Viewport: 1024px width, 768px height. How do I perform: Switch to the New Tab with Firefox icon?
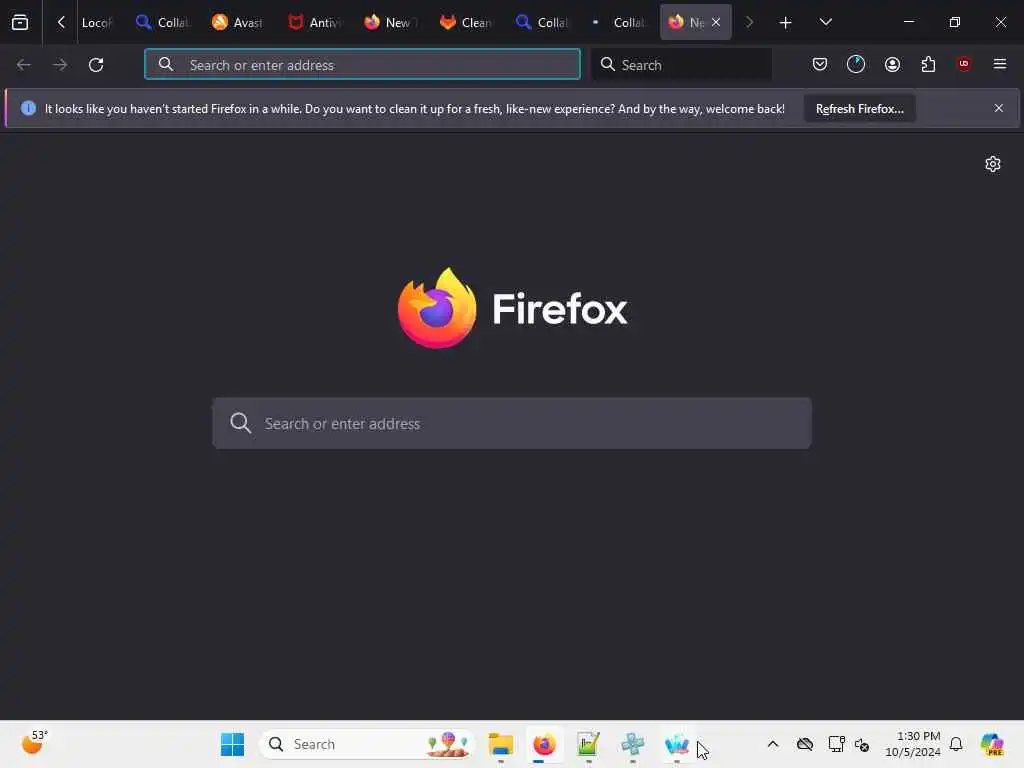(390, 22)
